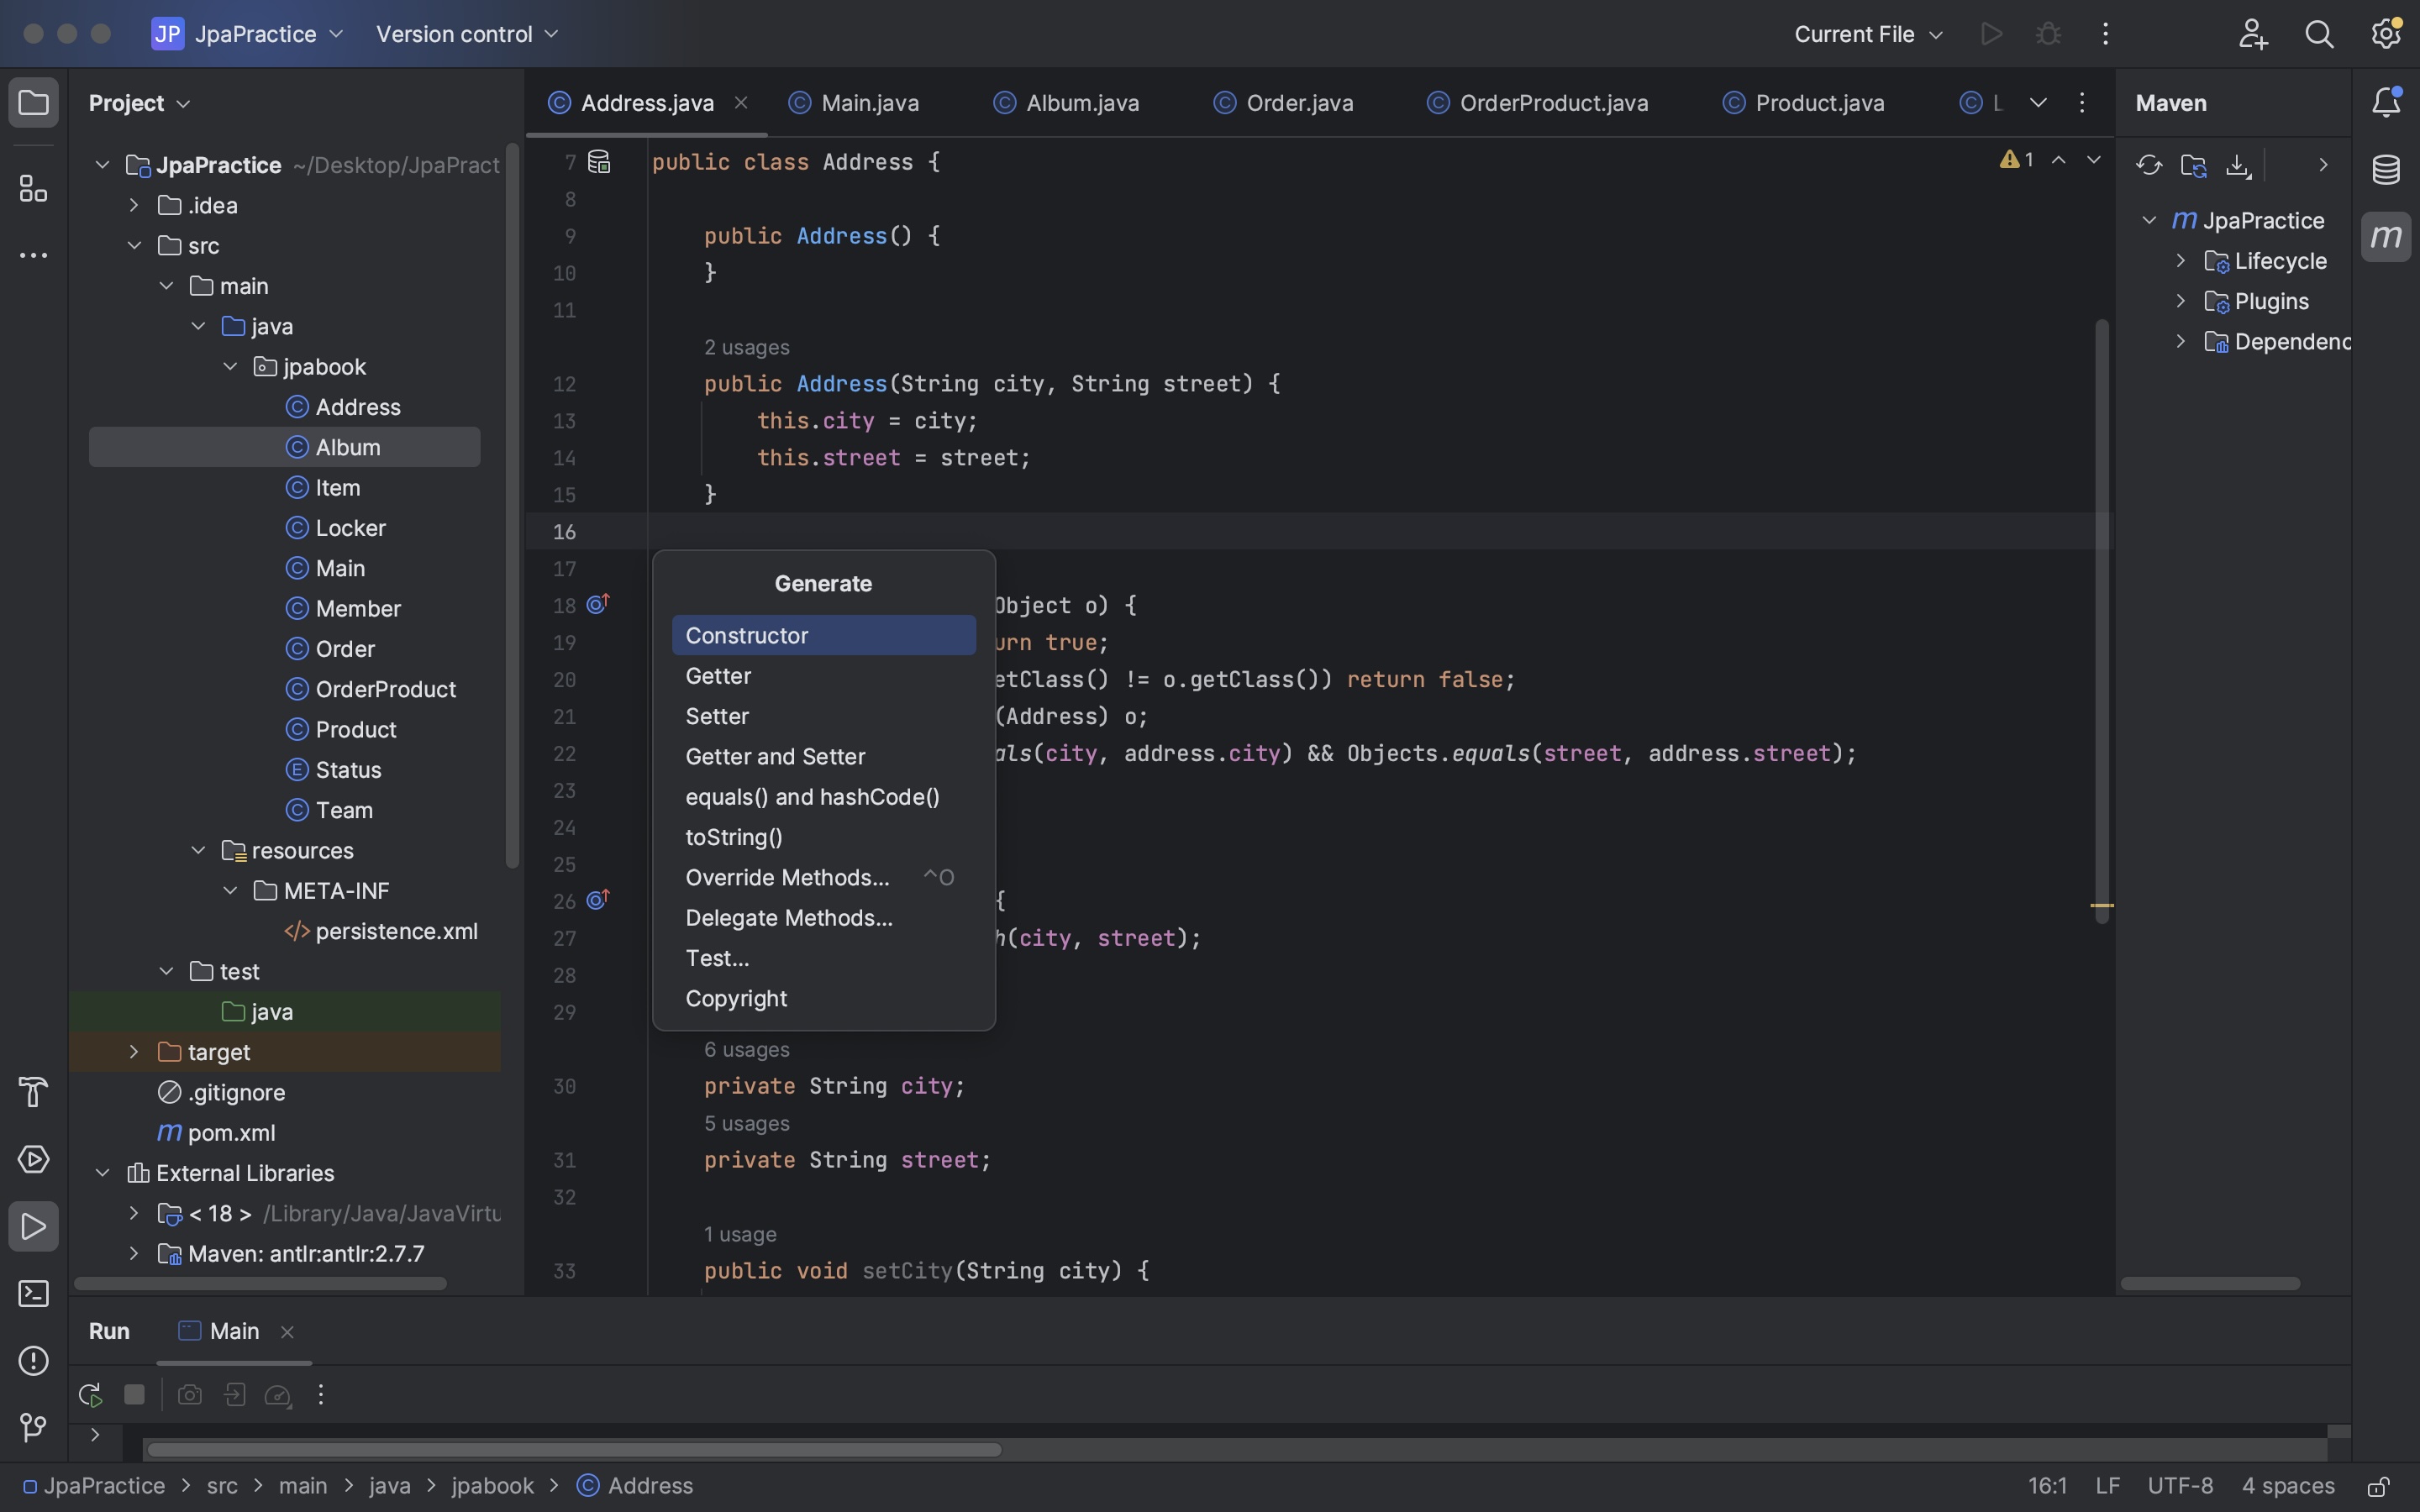Reload all Maven projects
2420x1512 pixels.
(x=2148, y=165)
